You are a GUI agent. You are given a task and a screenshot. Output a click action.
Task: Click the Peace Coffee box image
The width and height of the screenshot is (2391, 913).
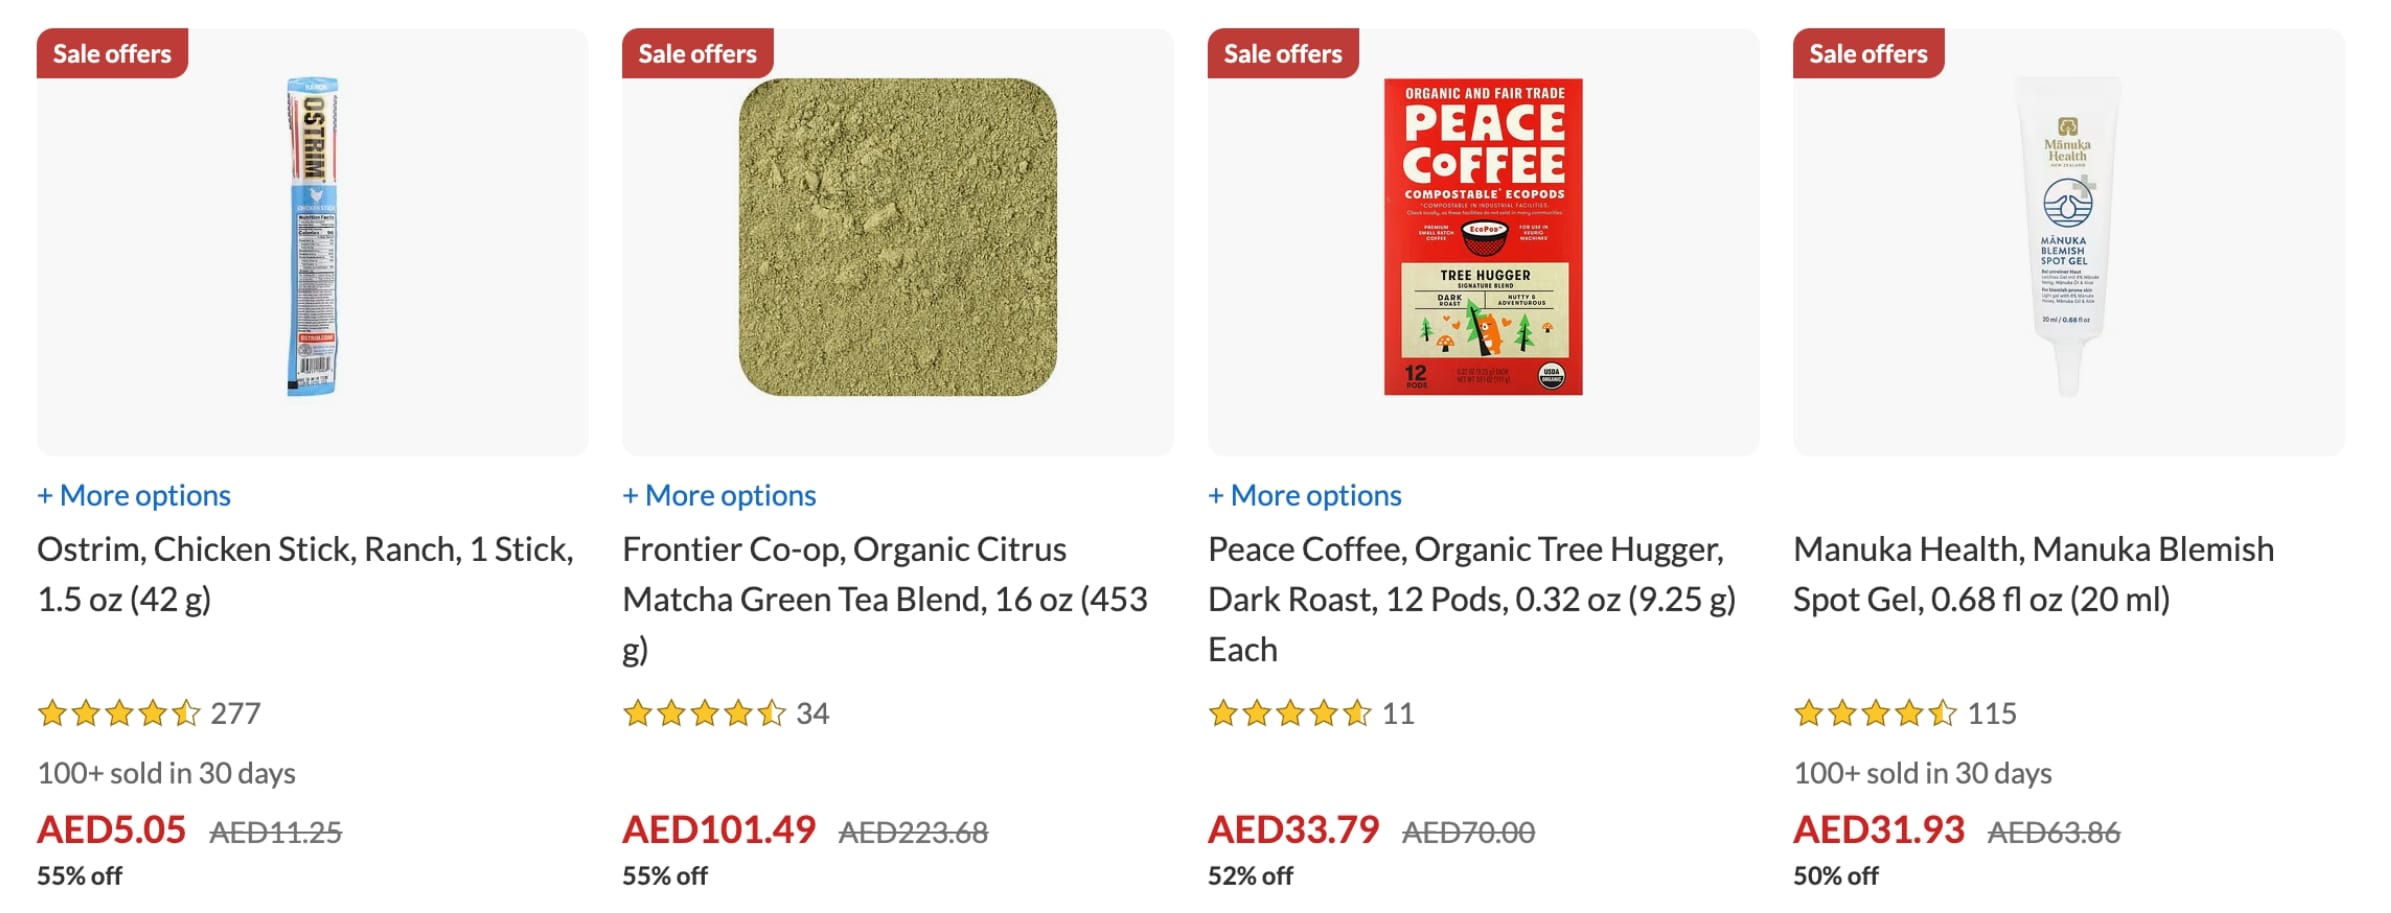click(1483, 238)
